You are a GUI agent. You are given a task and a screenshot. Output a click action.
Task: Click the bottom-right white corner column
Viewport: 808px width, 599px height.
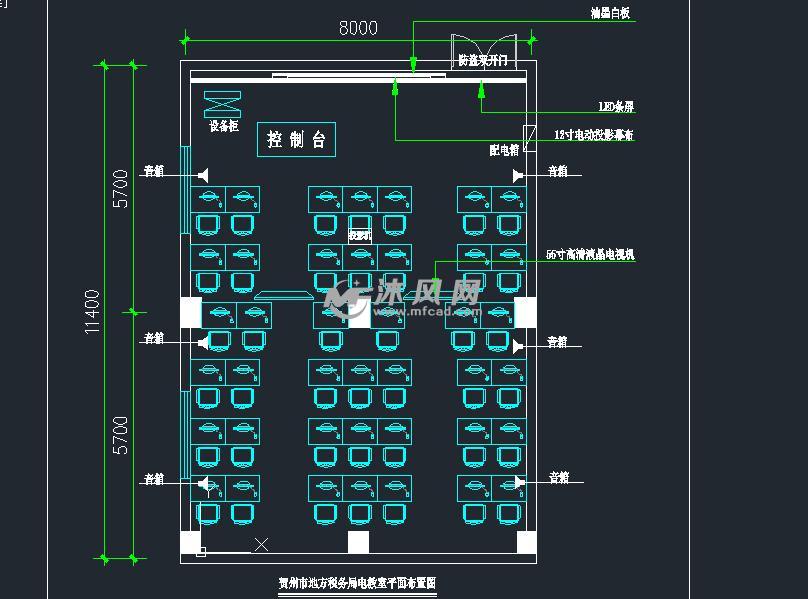point(526,542)
